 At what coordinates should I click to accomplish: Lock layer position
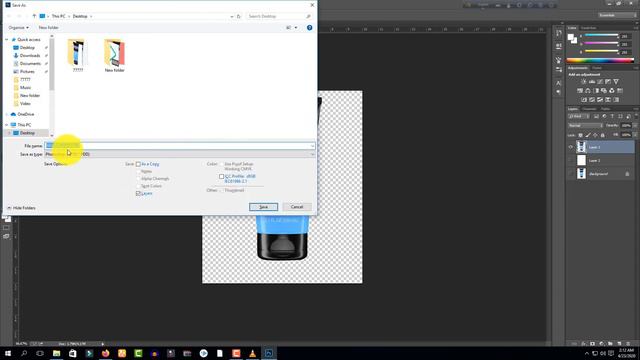[x=595, y=135]
